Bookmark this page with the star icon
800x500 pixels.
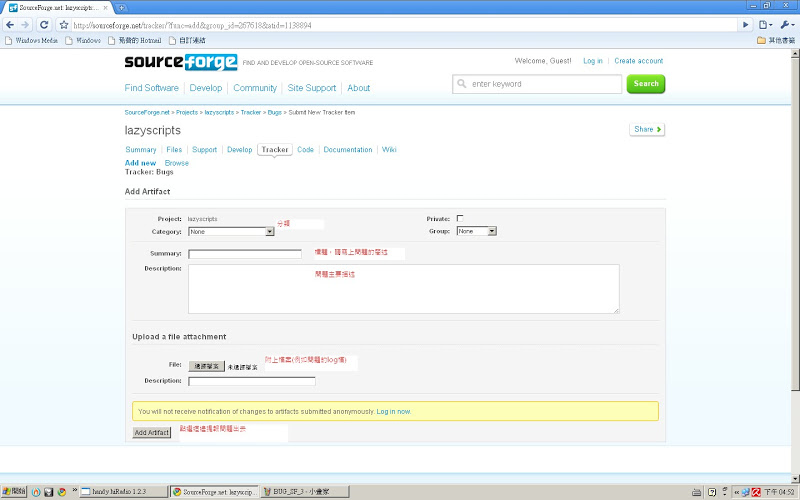pos(64,24)
